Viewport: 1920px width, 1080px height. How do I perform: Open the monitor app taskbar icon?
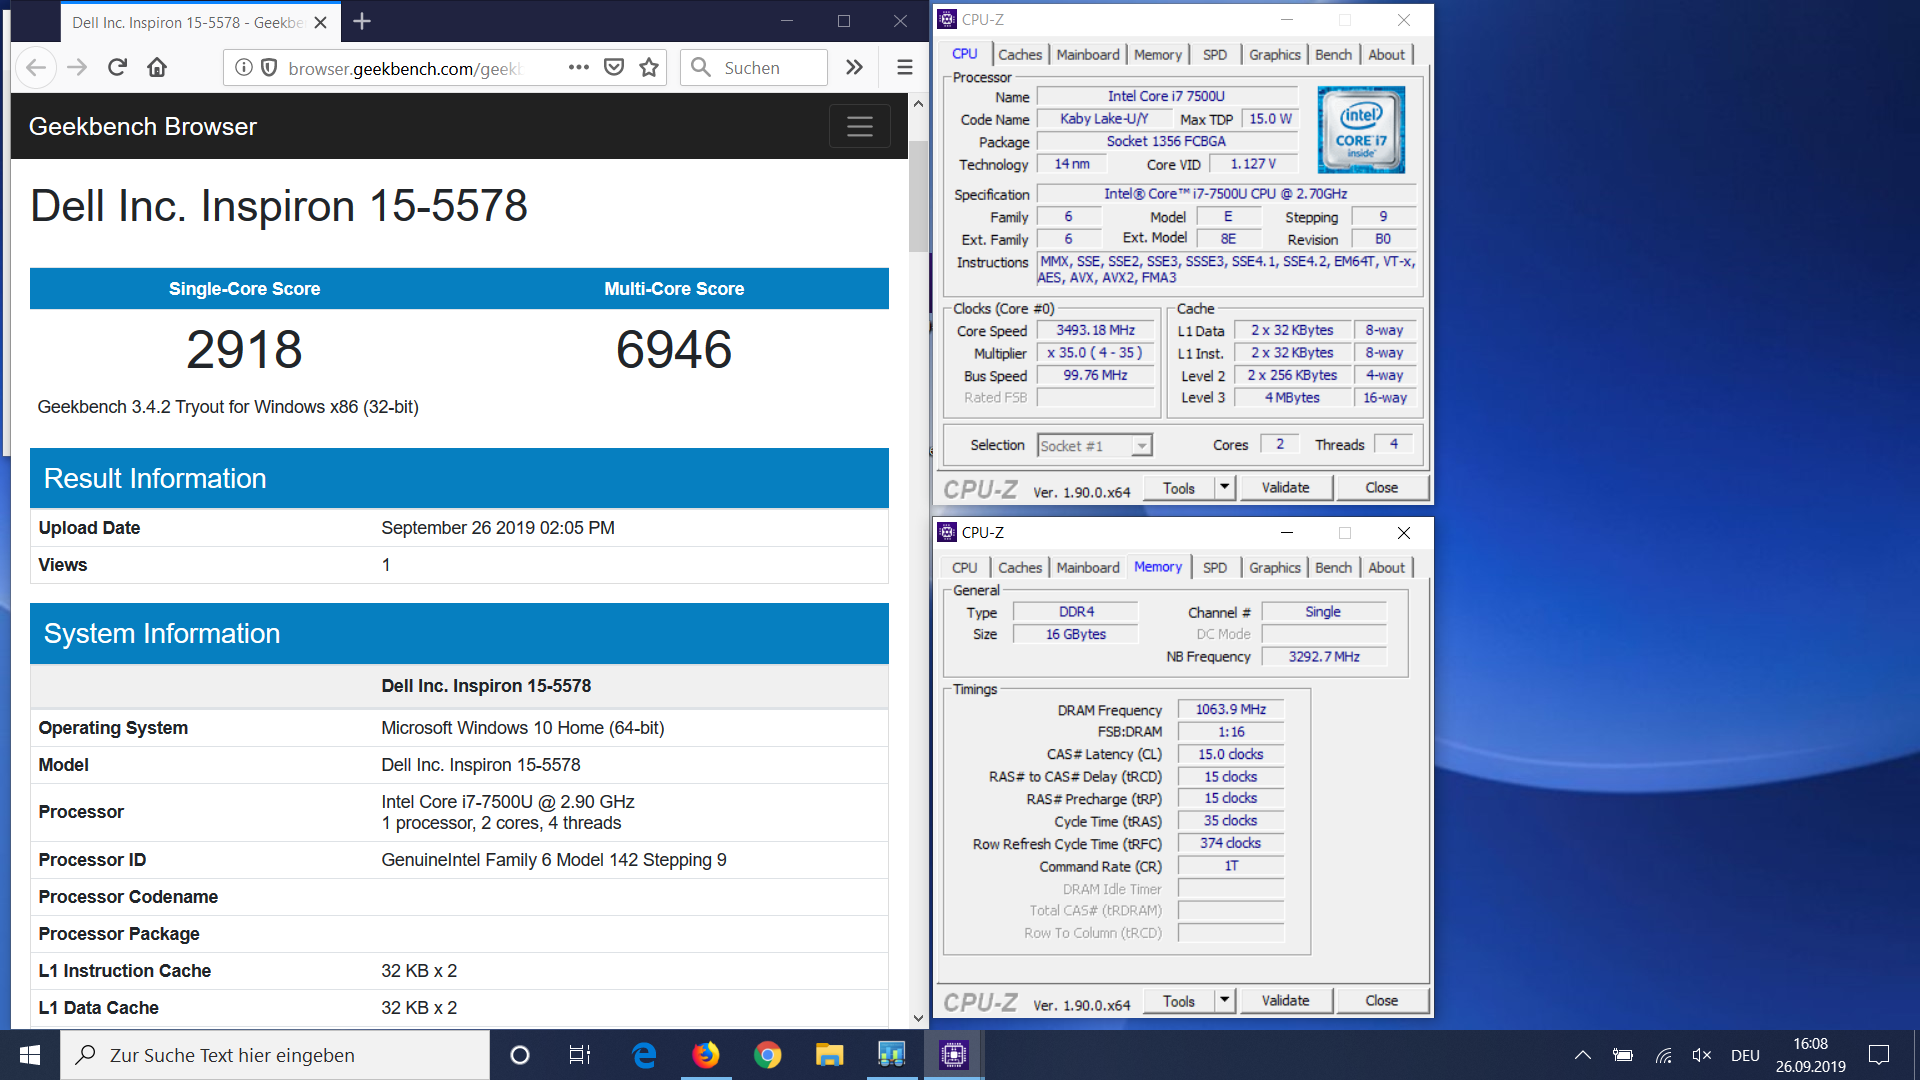pos(891,1055)
